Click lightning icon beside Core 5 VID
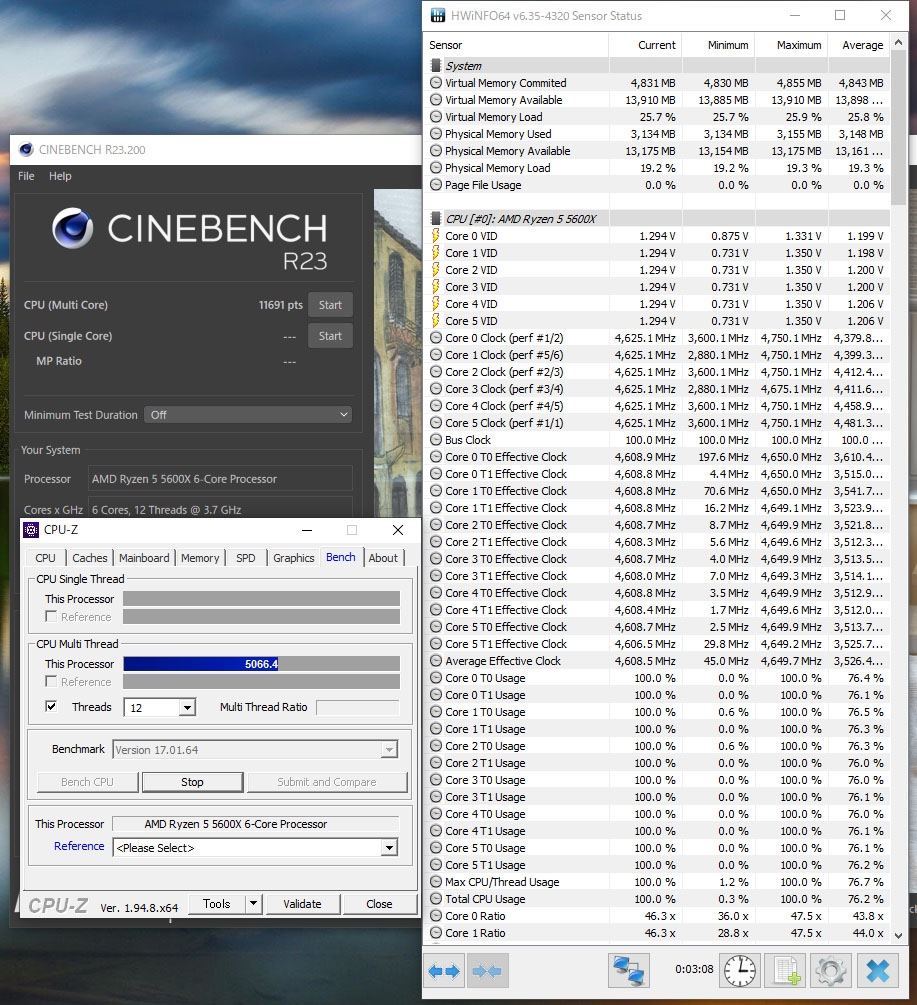This screenshot has width=917, height=1005. click(436, 320)
